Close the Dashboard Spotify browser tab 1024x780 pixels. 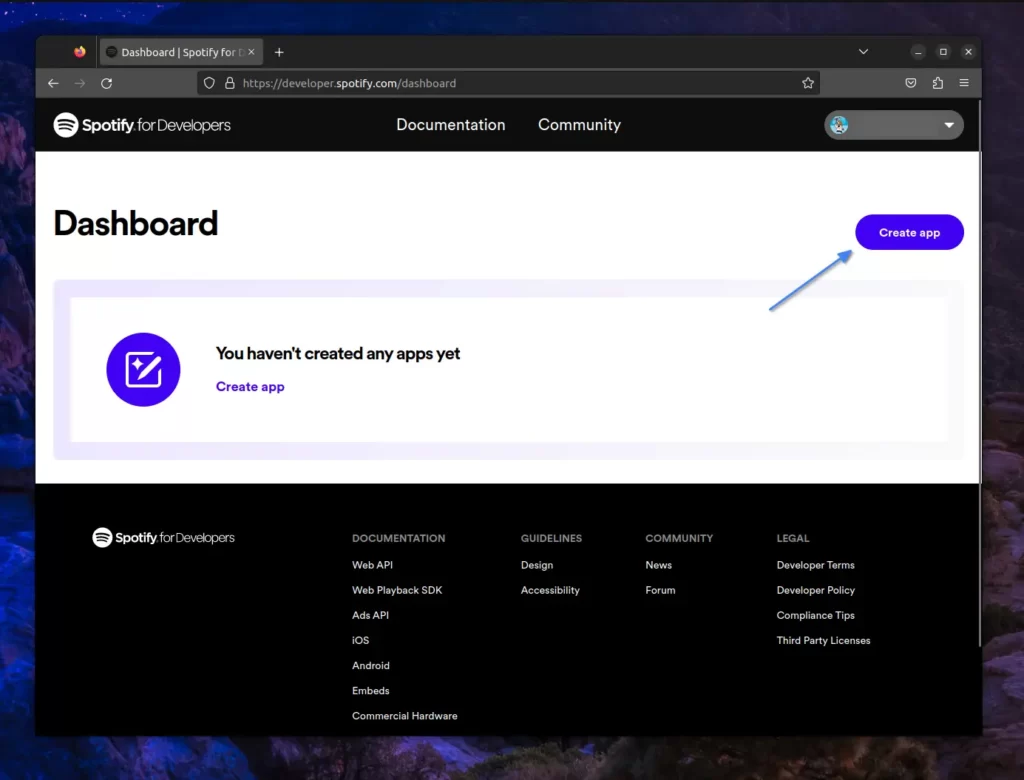click(251, 52)
